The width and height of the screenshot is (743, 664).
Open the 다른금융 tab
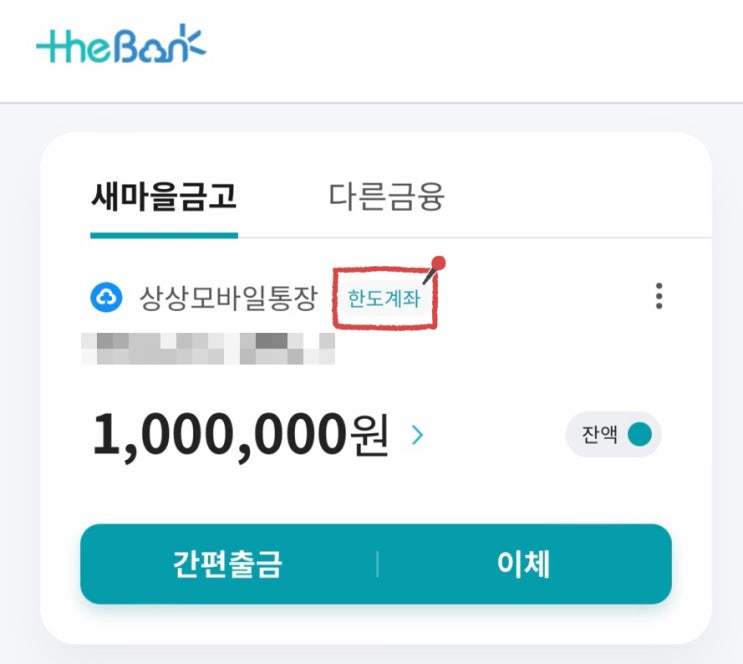pos(386,196)
